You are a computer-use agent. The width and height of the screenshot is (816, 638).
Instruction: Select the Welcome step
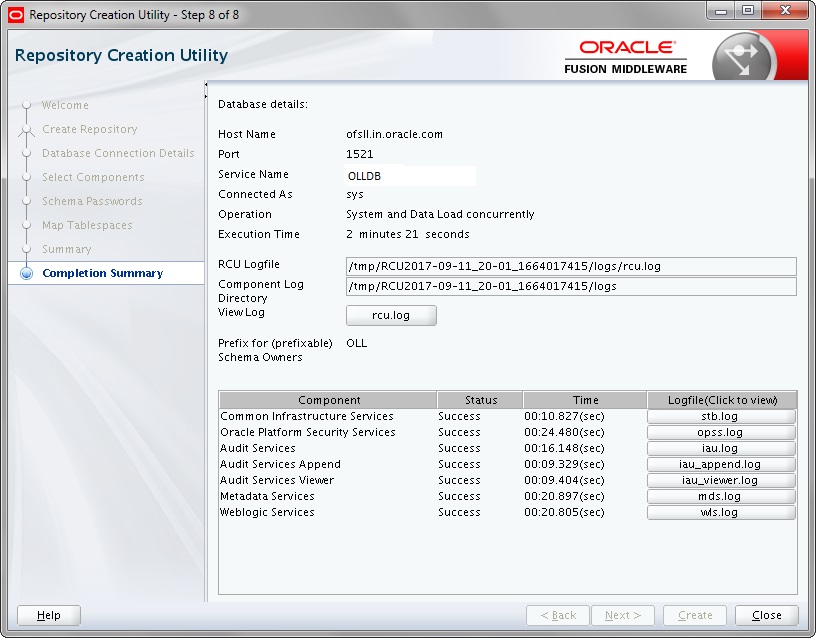click(x=65, y=105)
